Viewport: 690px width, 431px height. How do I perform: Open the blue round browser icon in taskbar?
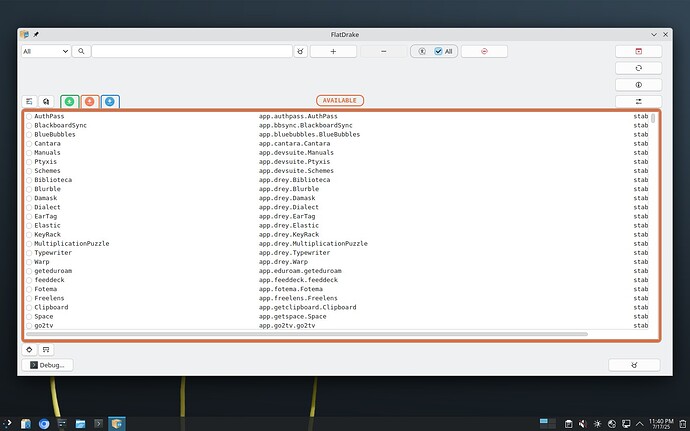point(44,424)
